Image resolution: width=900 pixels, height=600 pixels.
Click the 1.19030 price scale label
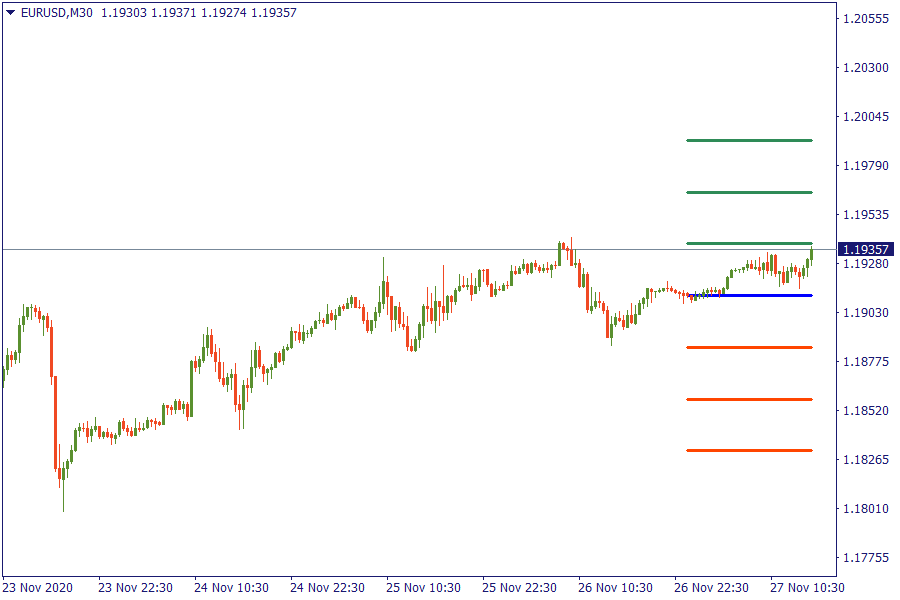point(866,313)
